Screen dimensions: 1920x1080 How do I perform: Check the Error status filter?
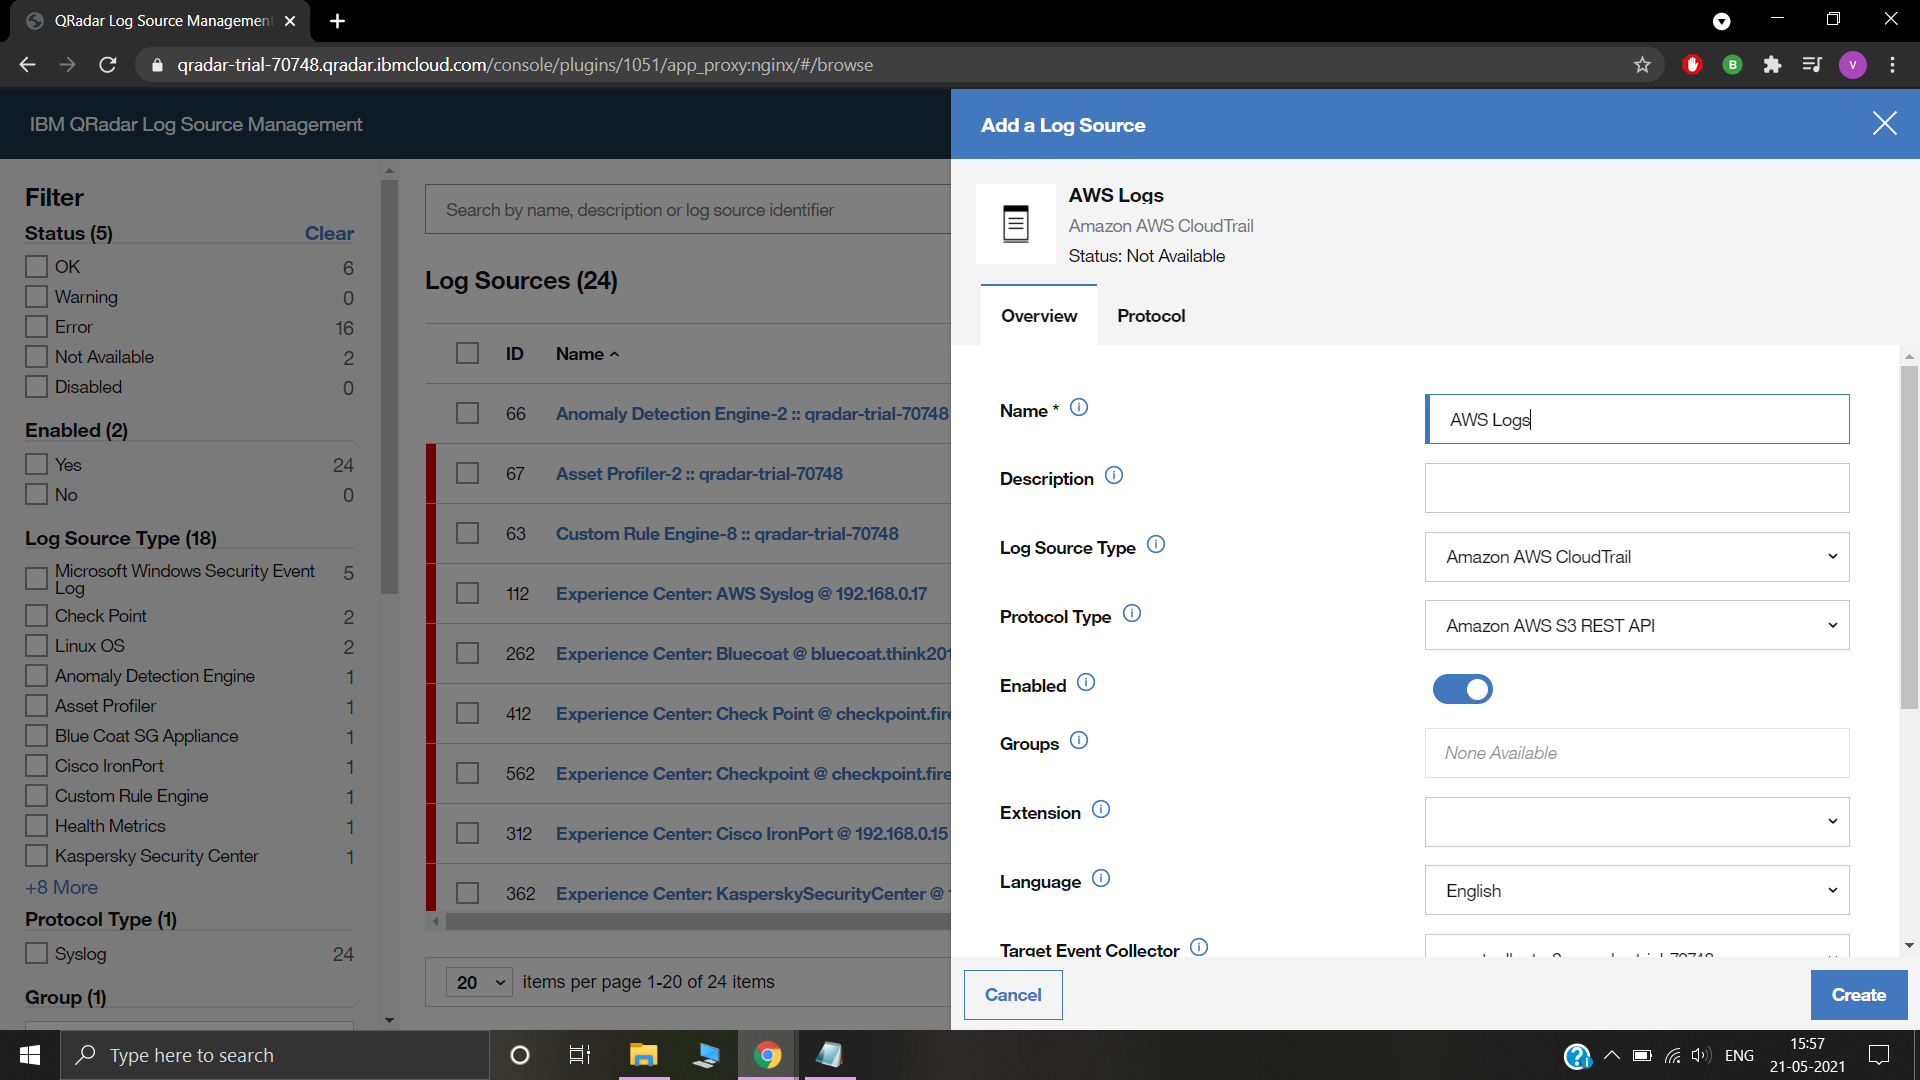click(36, 327)
